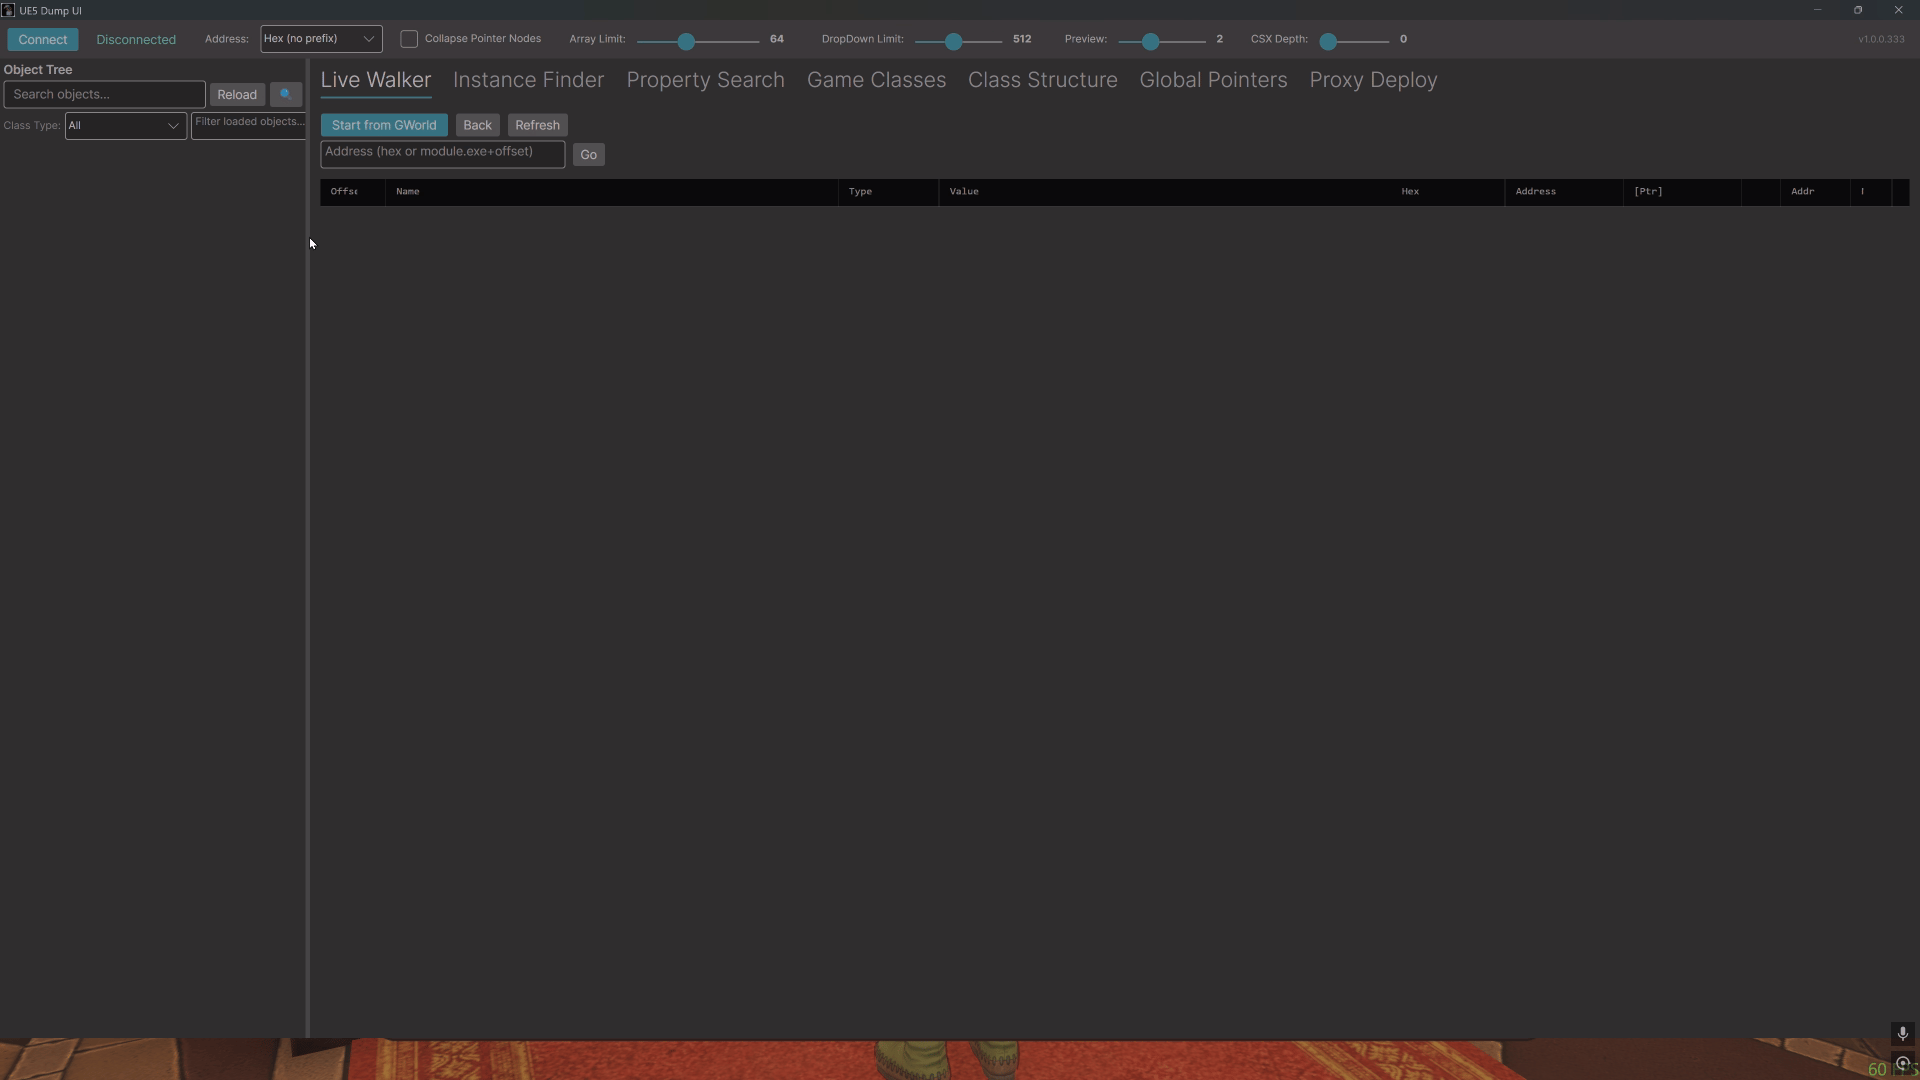Close the UE5 Dump UI window
The height and width of the screenshot is (1080, 1920).
1898,10
